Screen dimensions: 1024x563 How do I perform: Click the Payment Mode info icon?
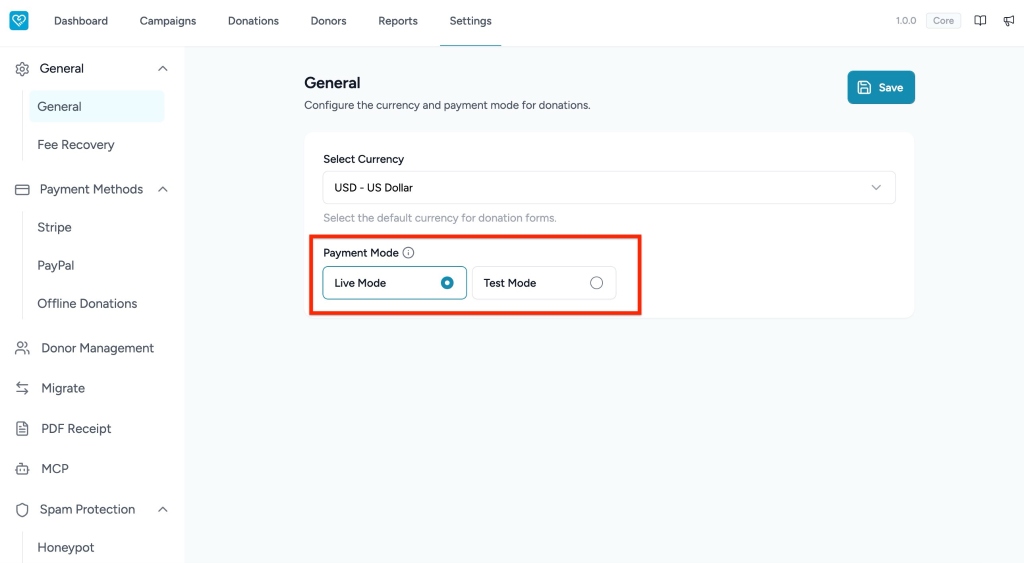click(x=408, y=253)
